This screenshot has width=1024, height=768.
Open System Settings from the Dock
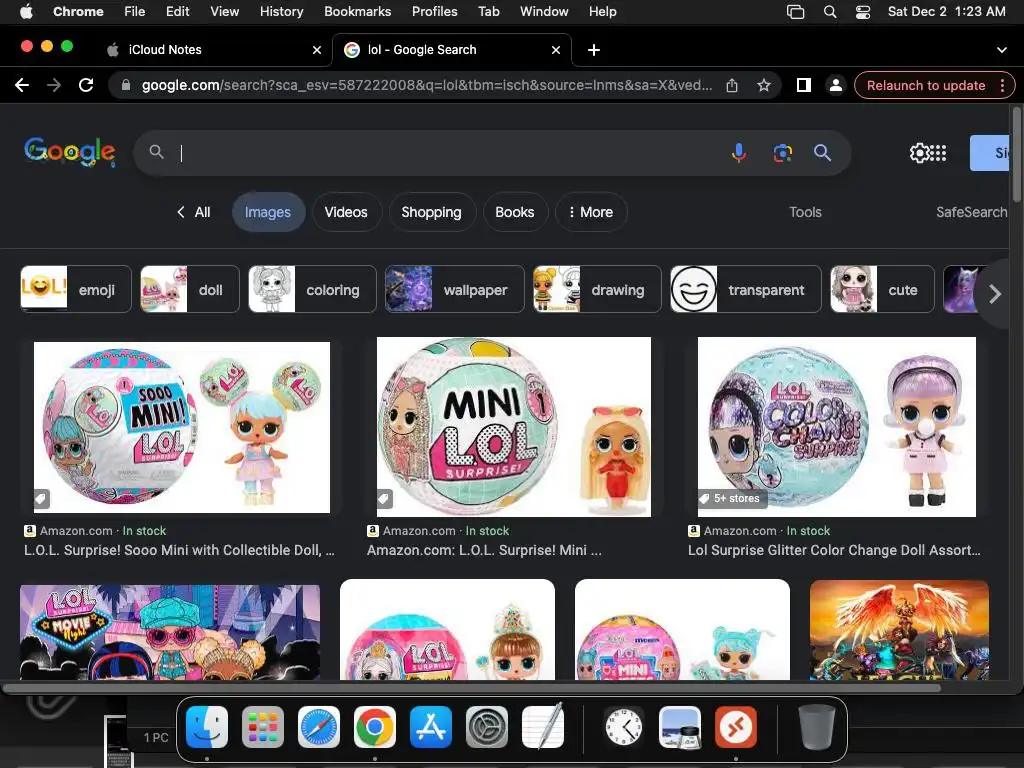point(487,727)
